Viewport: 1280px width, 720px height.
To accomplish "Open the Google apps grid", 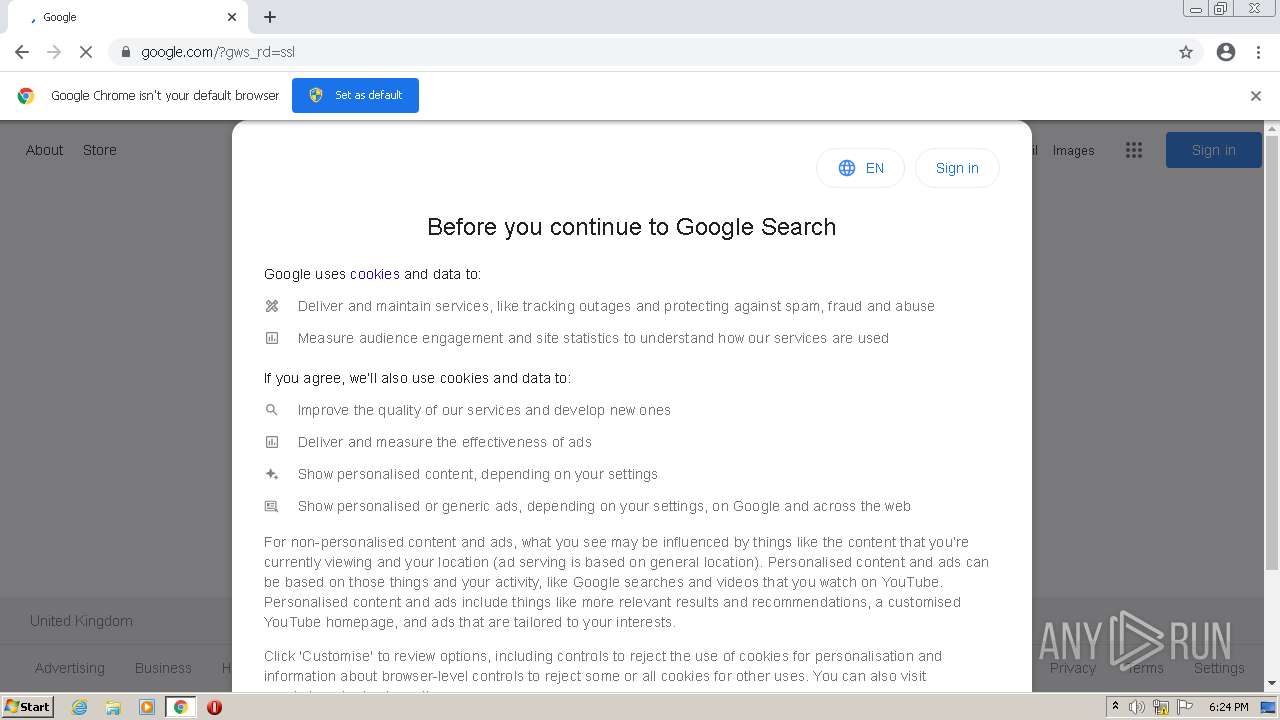I will click(x=1133, y=150).
